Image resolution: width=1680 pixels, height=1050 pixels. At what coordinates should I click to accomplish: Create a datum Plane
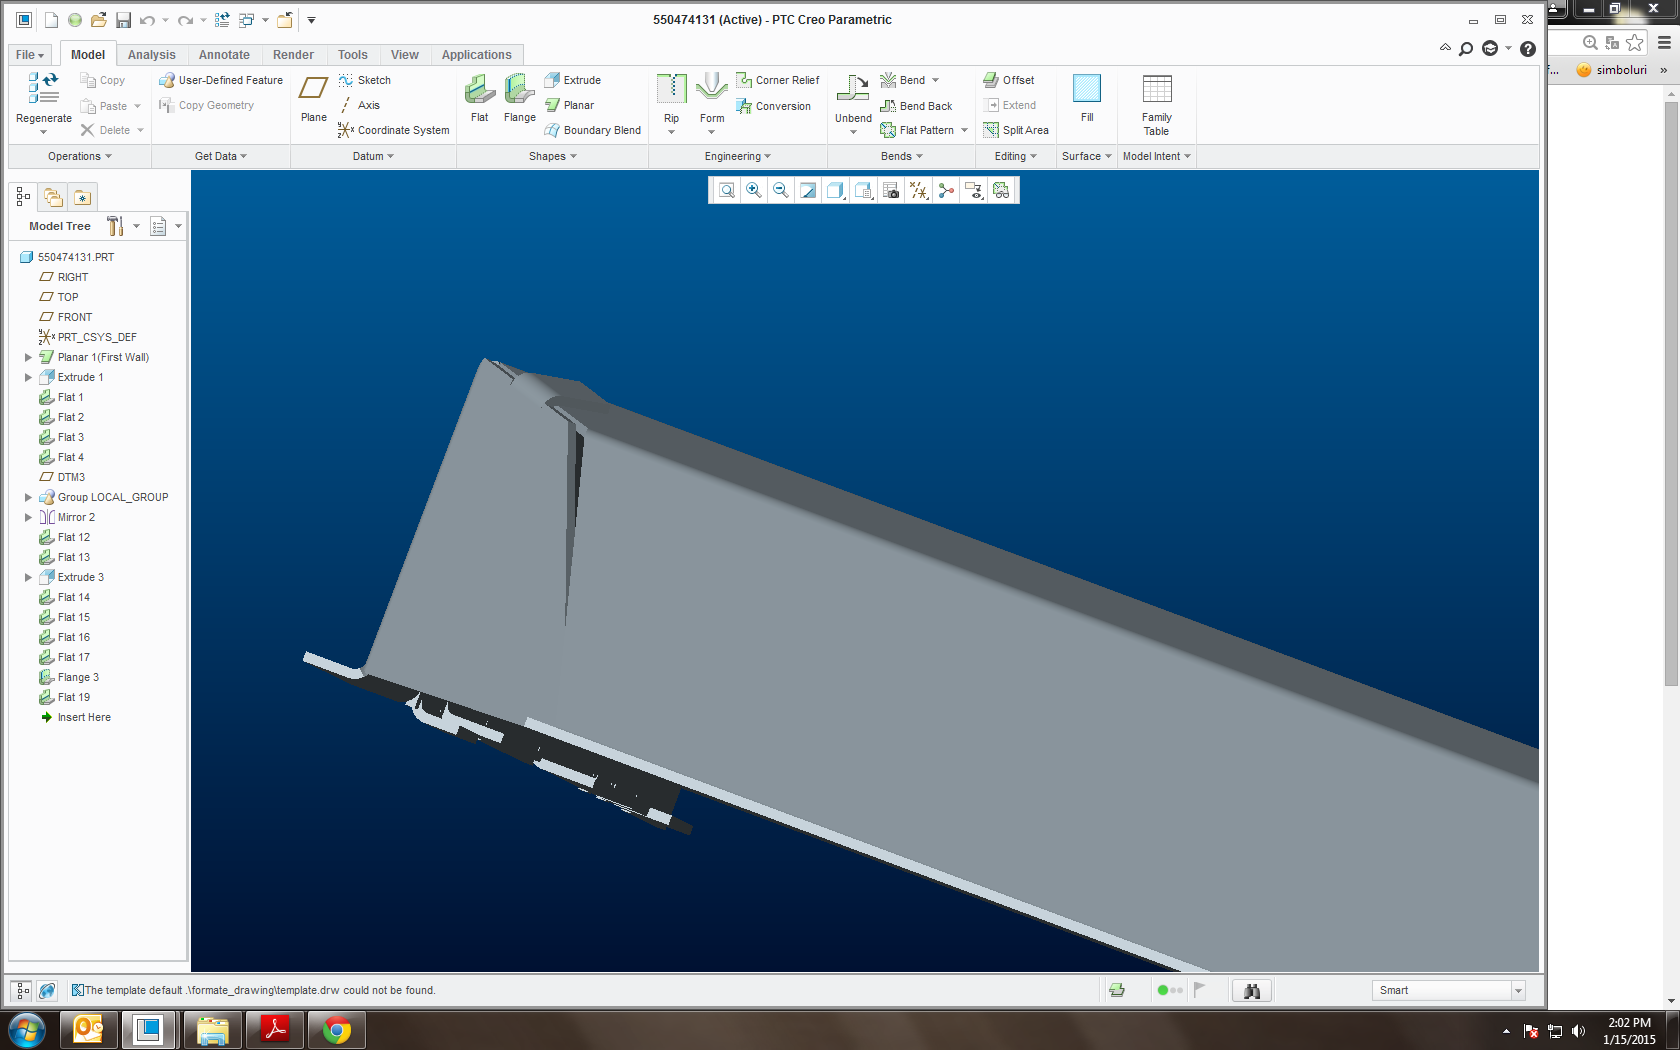point(314,98)
